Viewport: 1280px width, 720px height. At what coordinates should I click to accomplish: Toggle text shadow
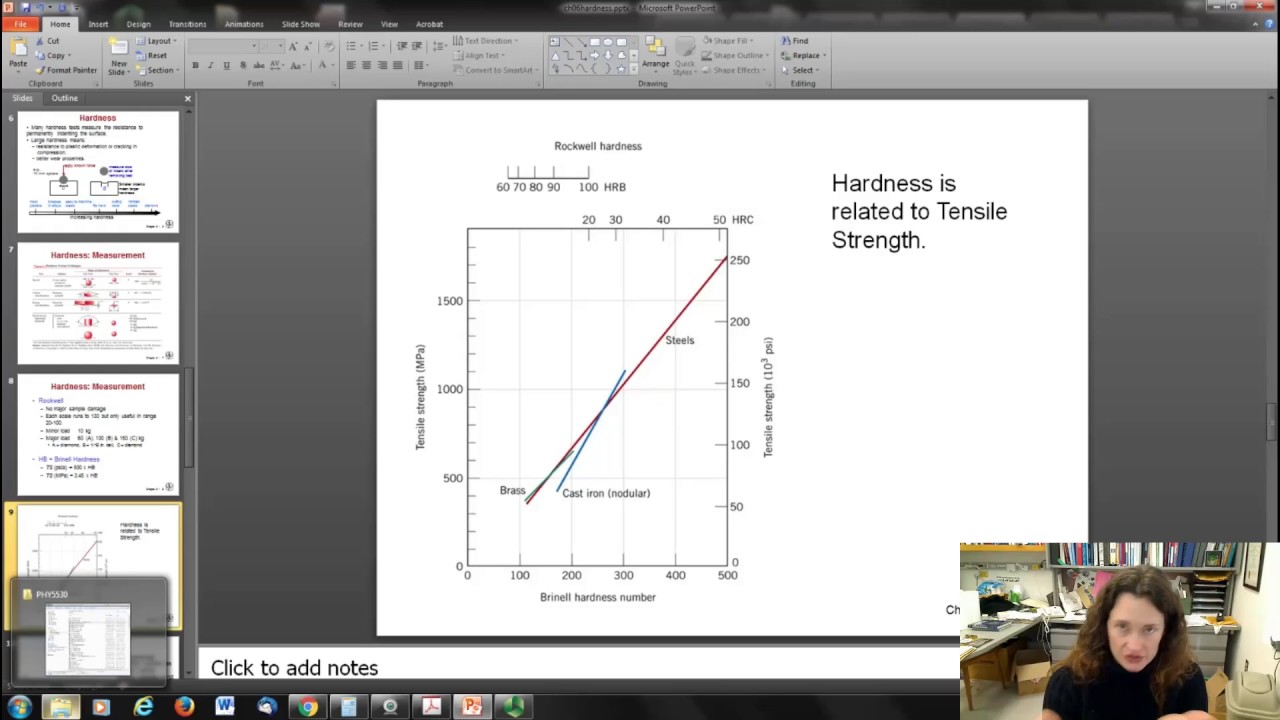[x=242, y=66]
